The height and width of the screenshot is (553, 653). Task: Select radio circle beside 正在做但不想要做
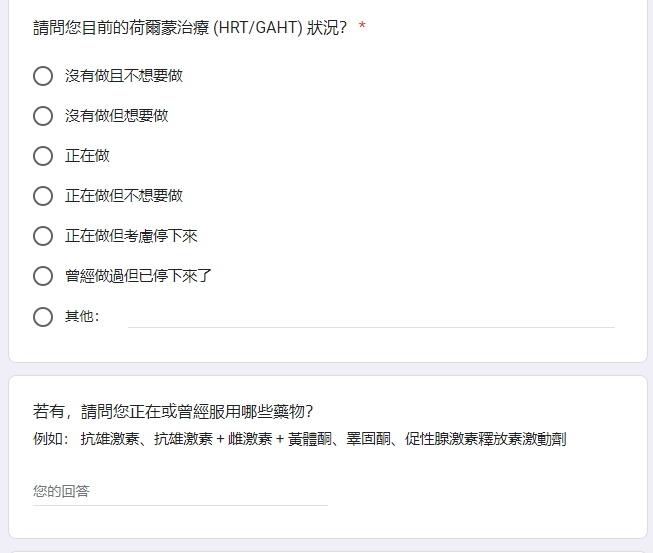[x=43, y=196]
